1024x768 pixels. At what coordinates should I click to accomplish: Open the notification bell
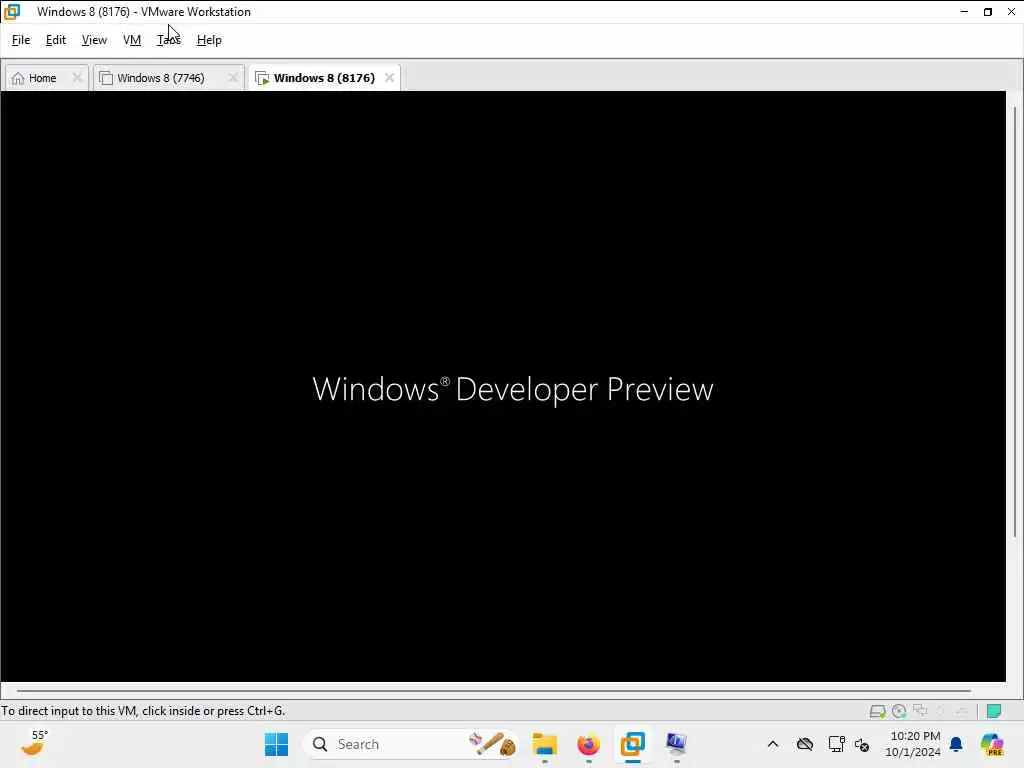click(956, 744)
